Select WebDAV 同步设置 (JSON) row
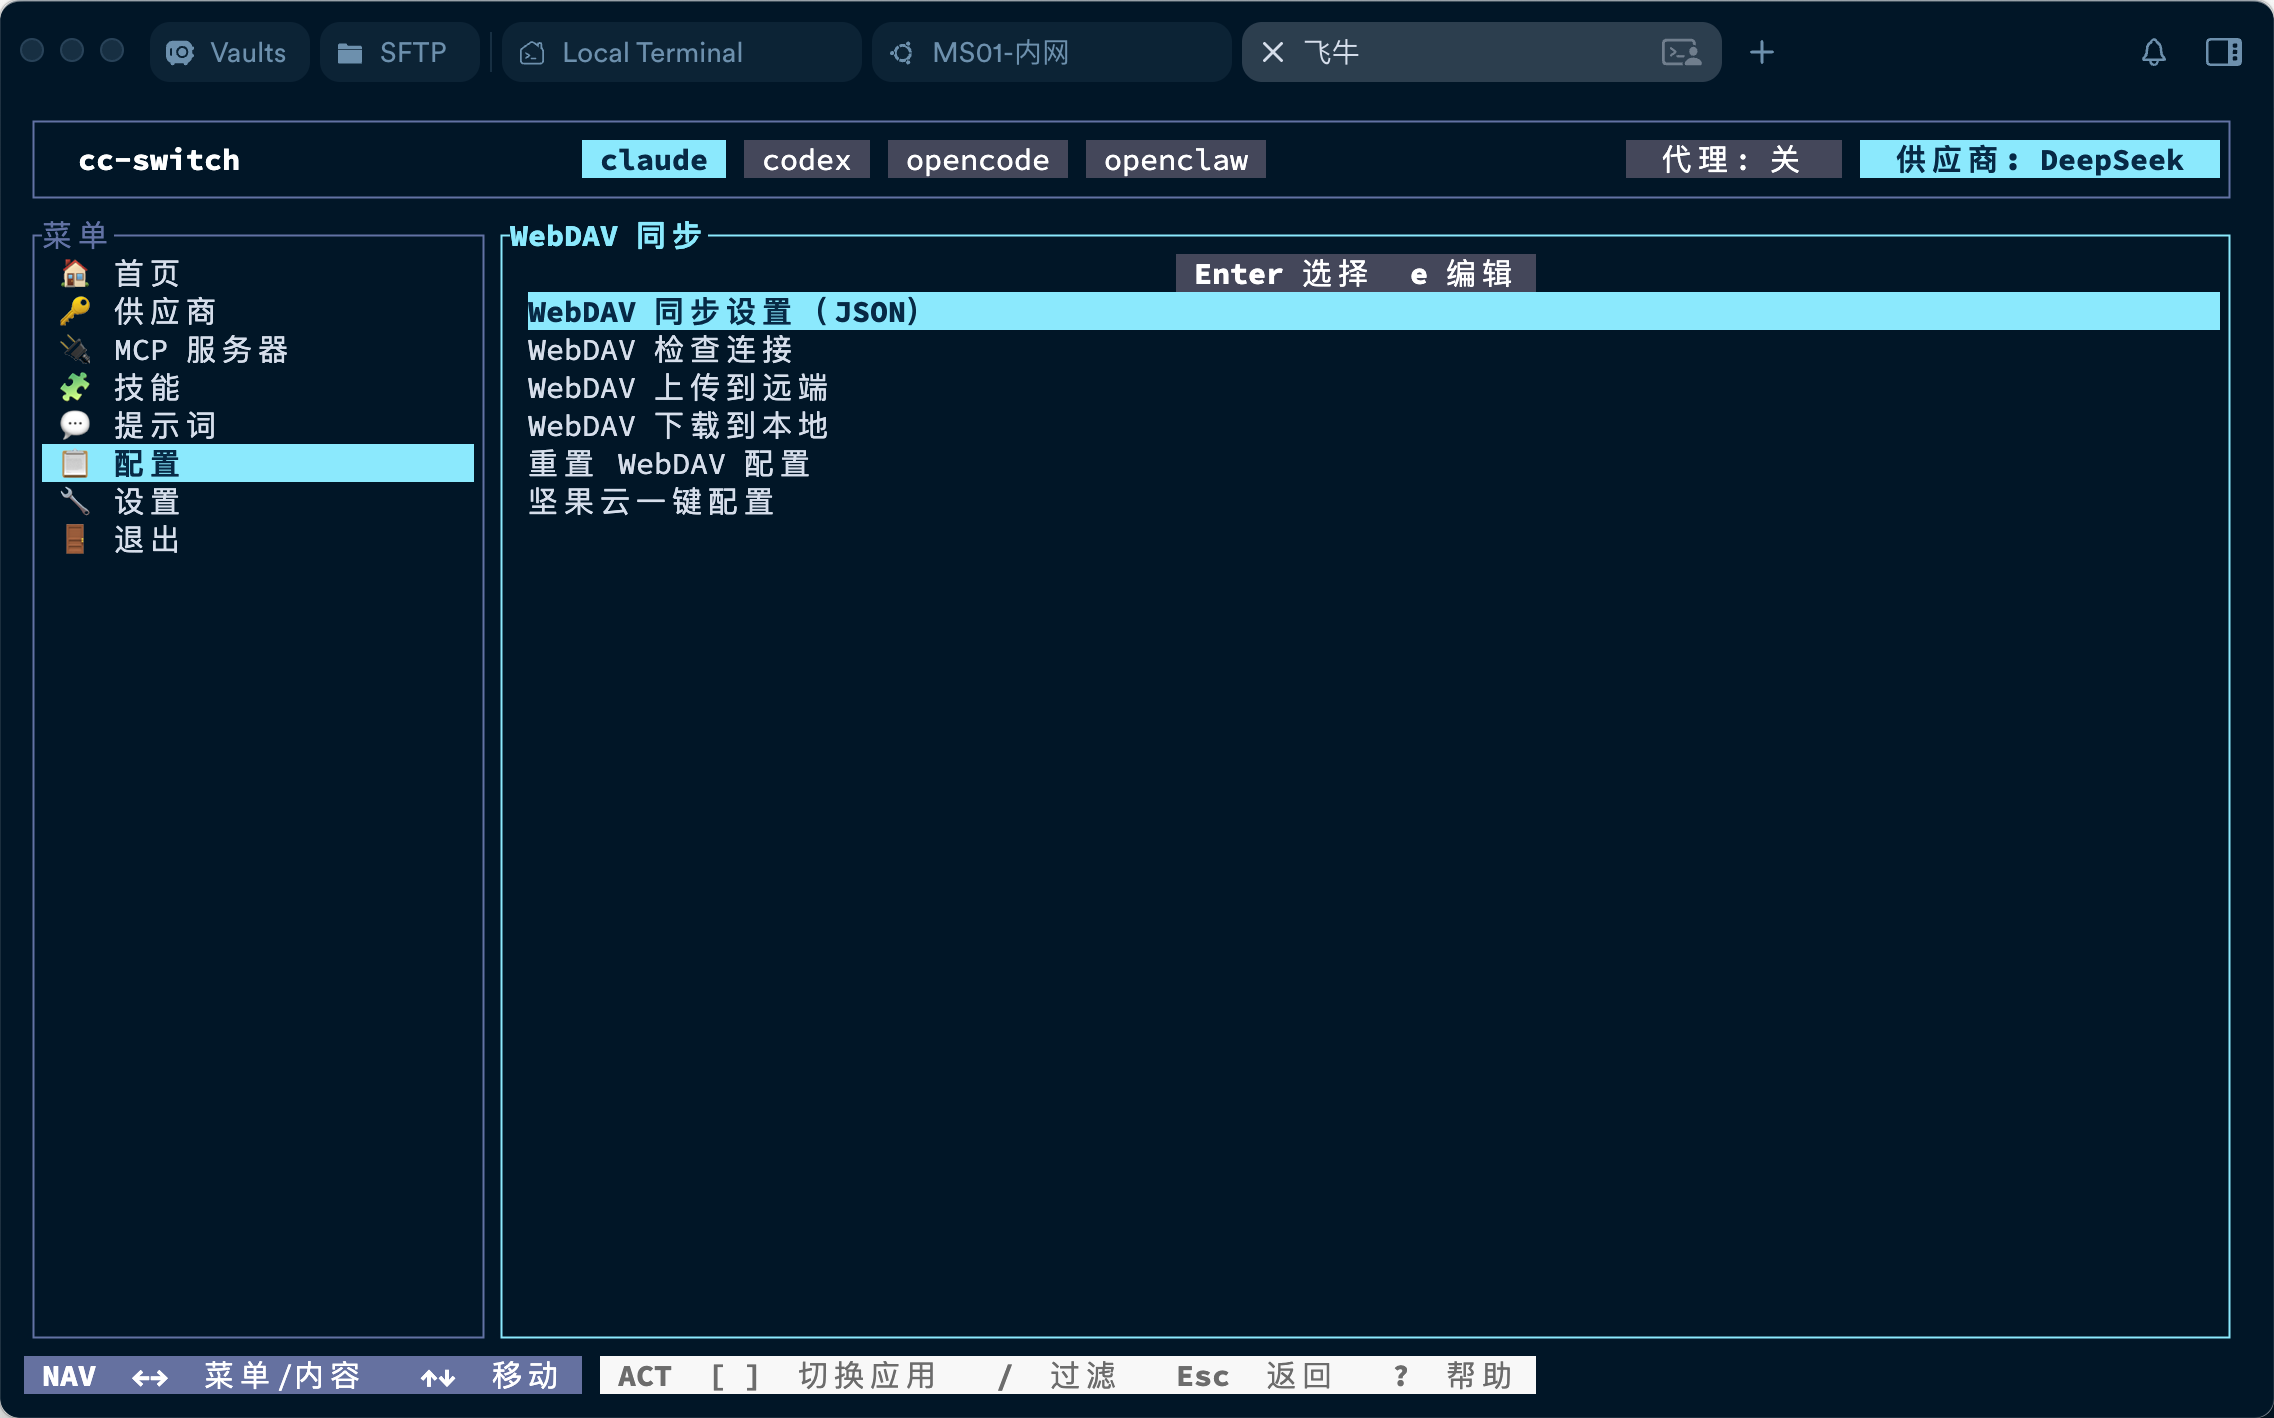This screenshot has height=1418, width=2274. (1373, 311)
